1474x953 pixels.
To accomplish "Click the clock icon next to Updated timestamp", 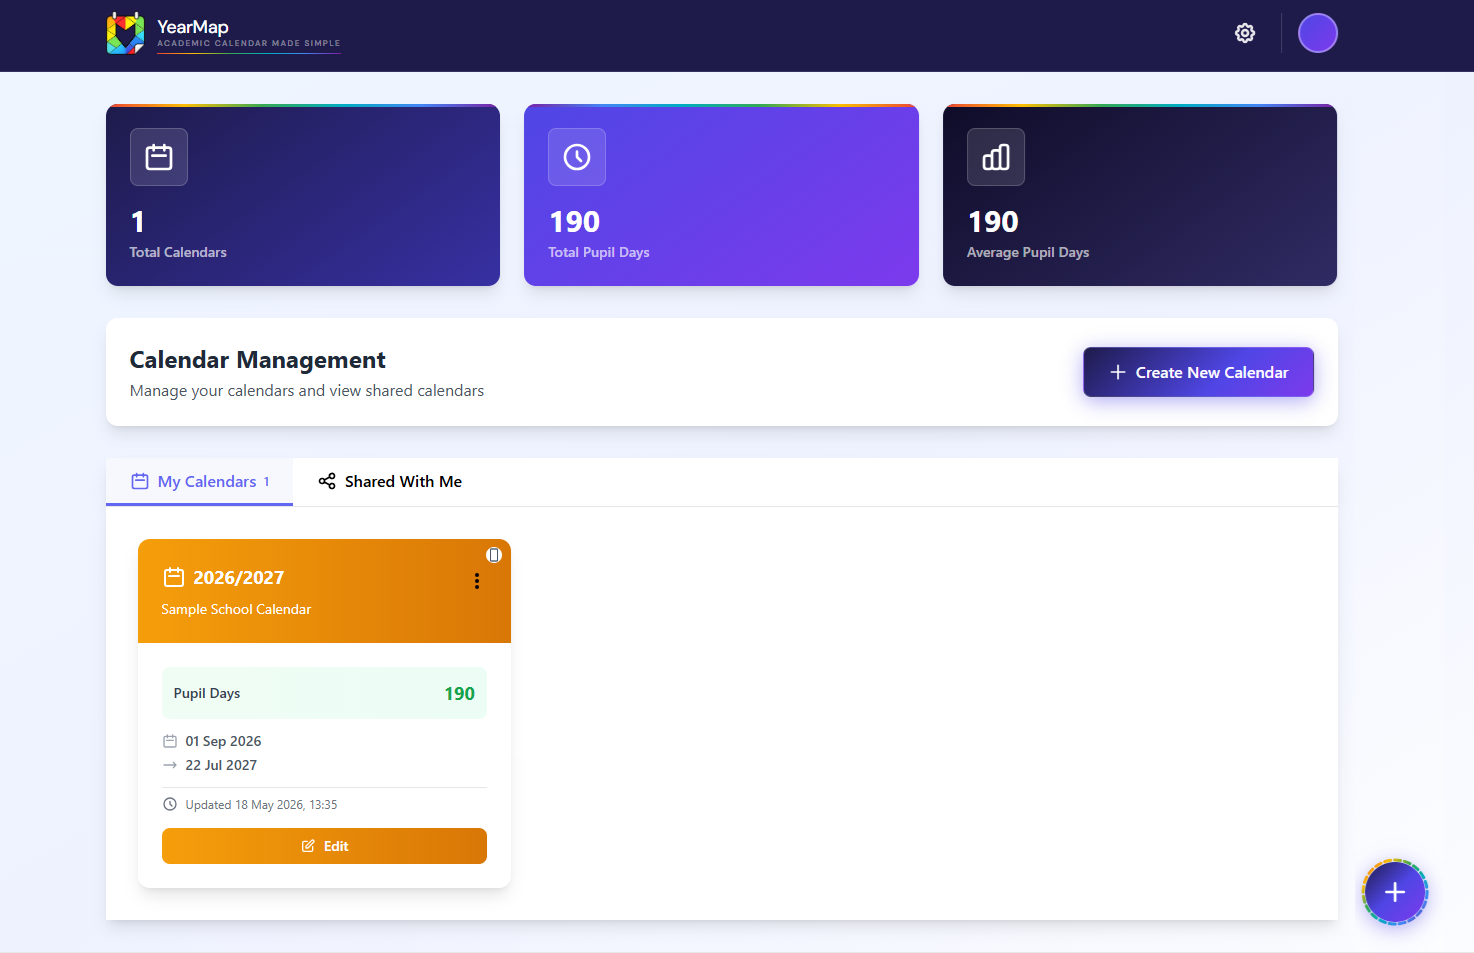I will point(170,804).
